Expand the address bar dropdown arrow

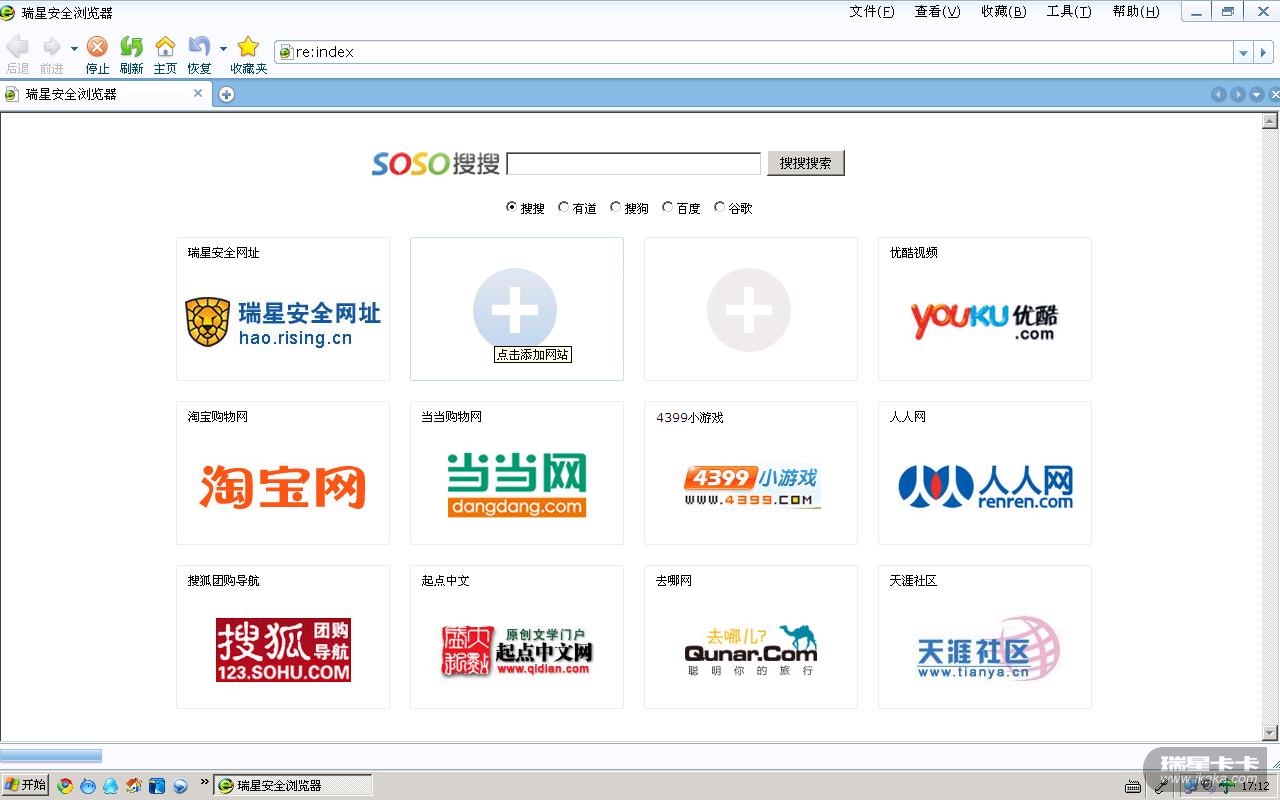click(x=1243, y=52)
